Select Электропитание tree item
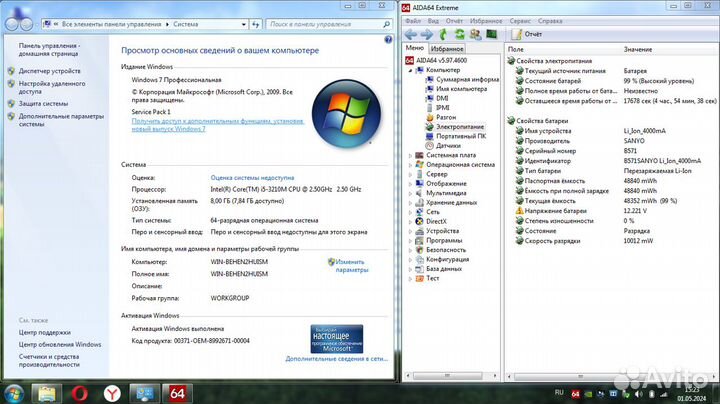 (455, 127)
